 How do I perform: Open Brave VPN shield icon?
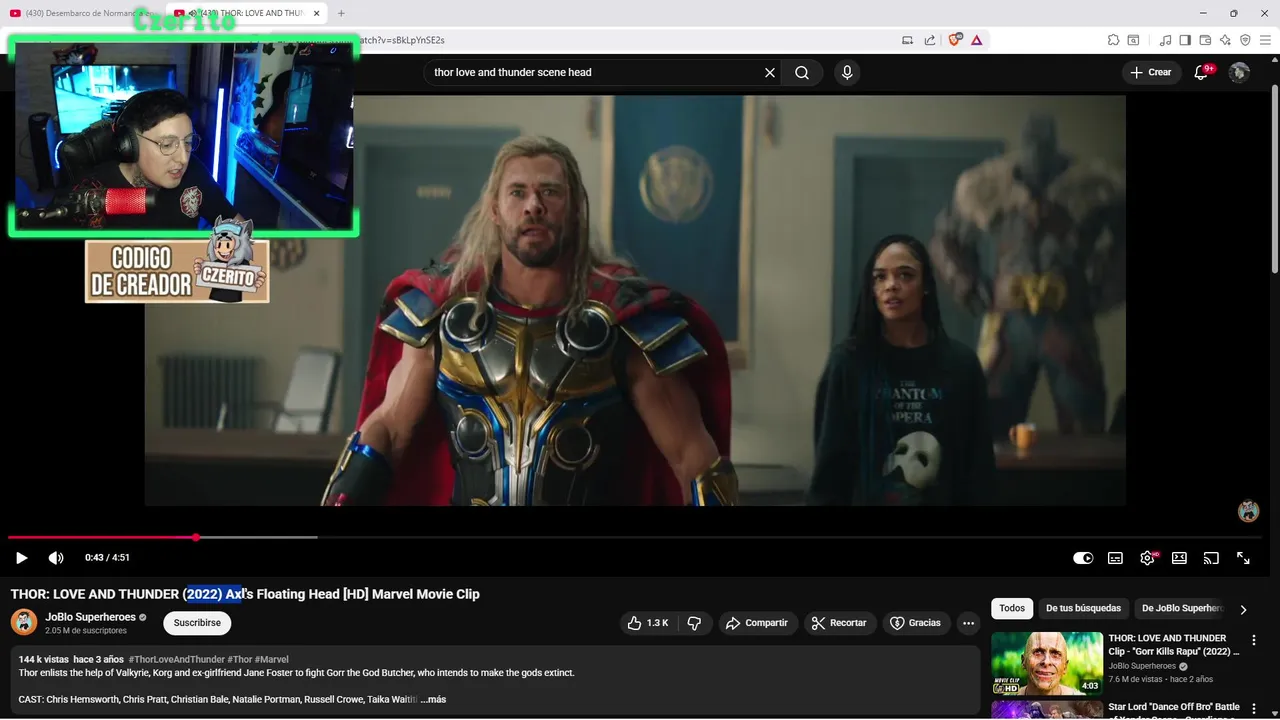tap(1245, 40)
